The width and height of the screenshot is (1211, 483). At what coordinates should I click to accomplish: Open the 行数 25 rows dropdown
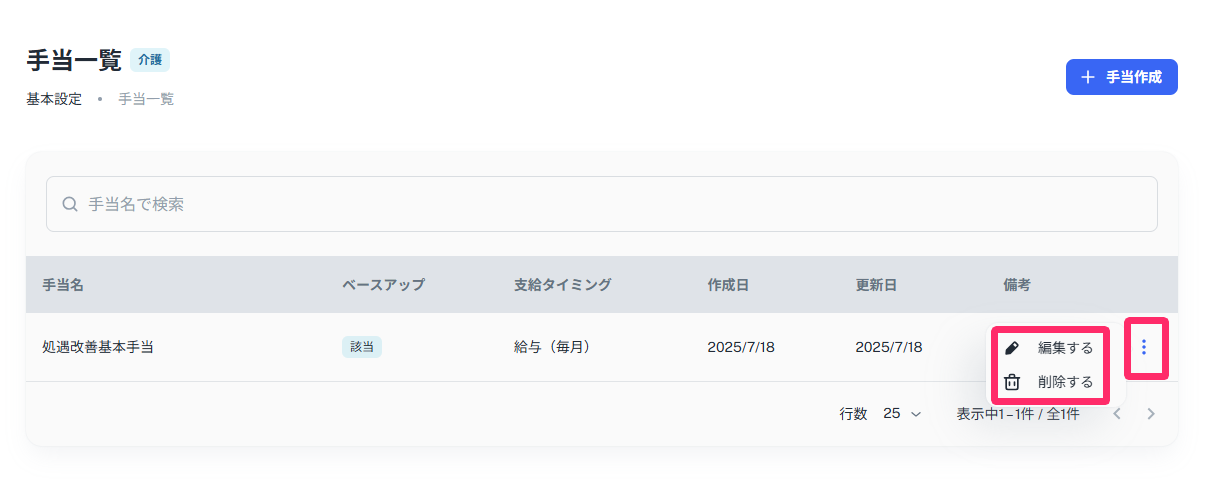click(902, 413)
